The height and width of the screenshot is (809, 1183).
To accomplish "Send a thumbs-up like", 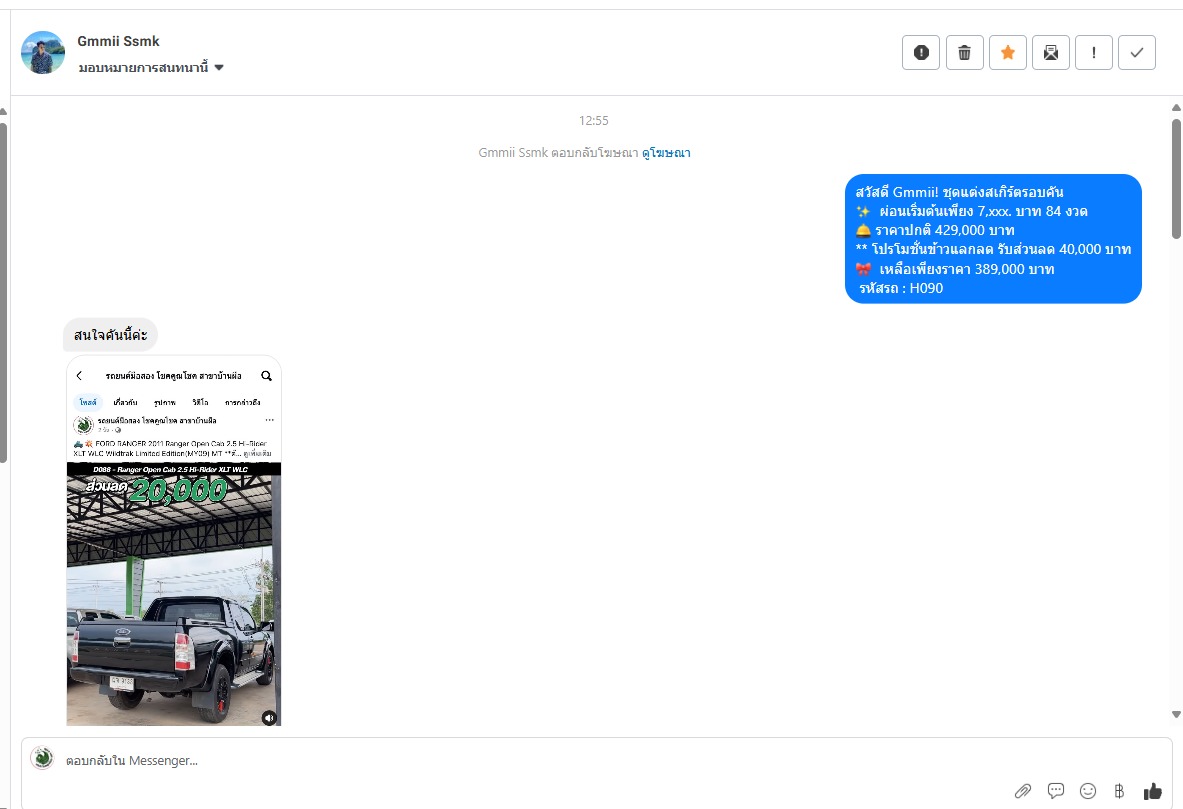I will [1152, 790].
